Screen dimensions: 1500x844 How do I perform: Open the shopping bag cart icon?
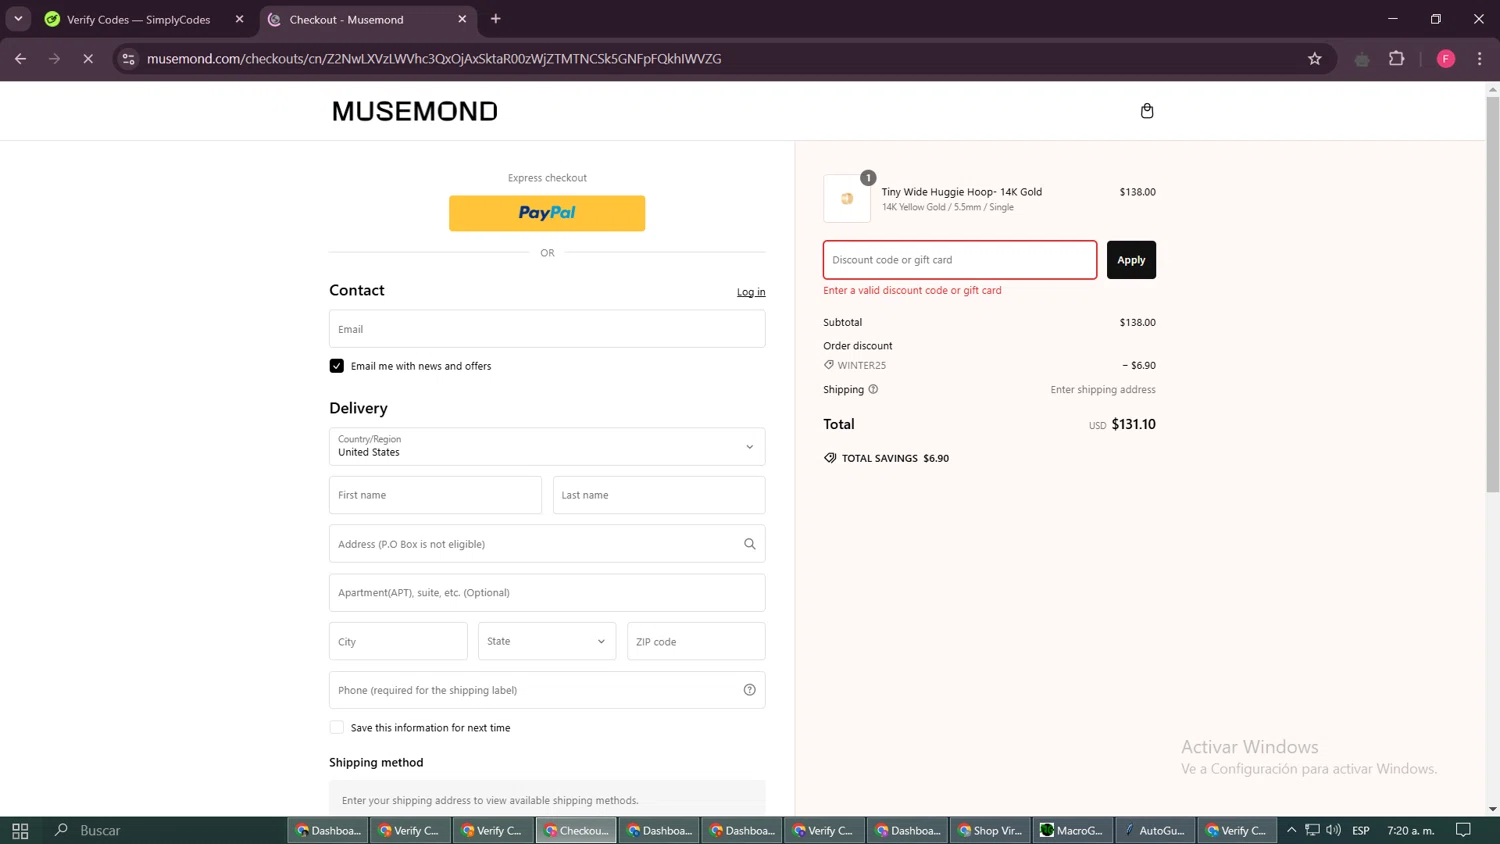coord(1147,111)
